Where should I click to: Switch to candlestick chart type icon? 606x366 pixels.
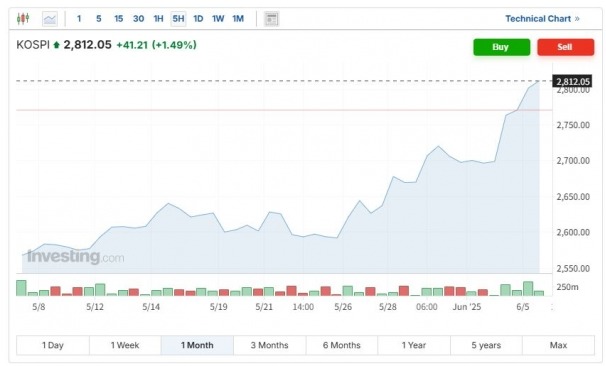pos(23,19)
